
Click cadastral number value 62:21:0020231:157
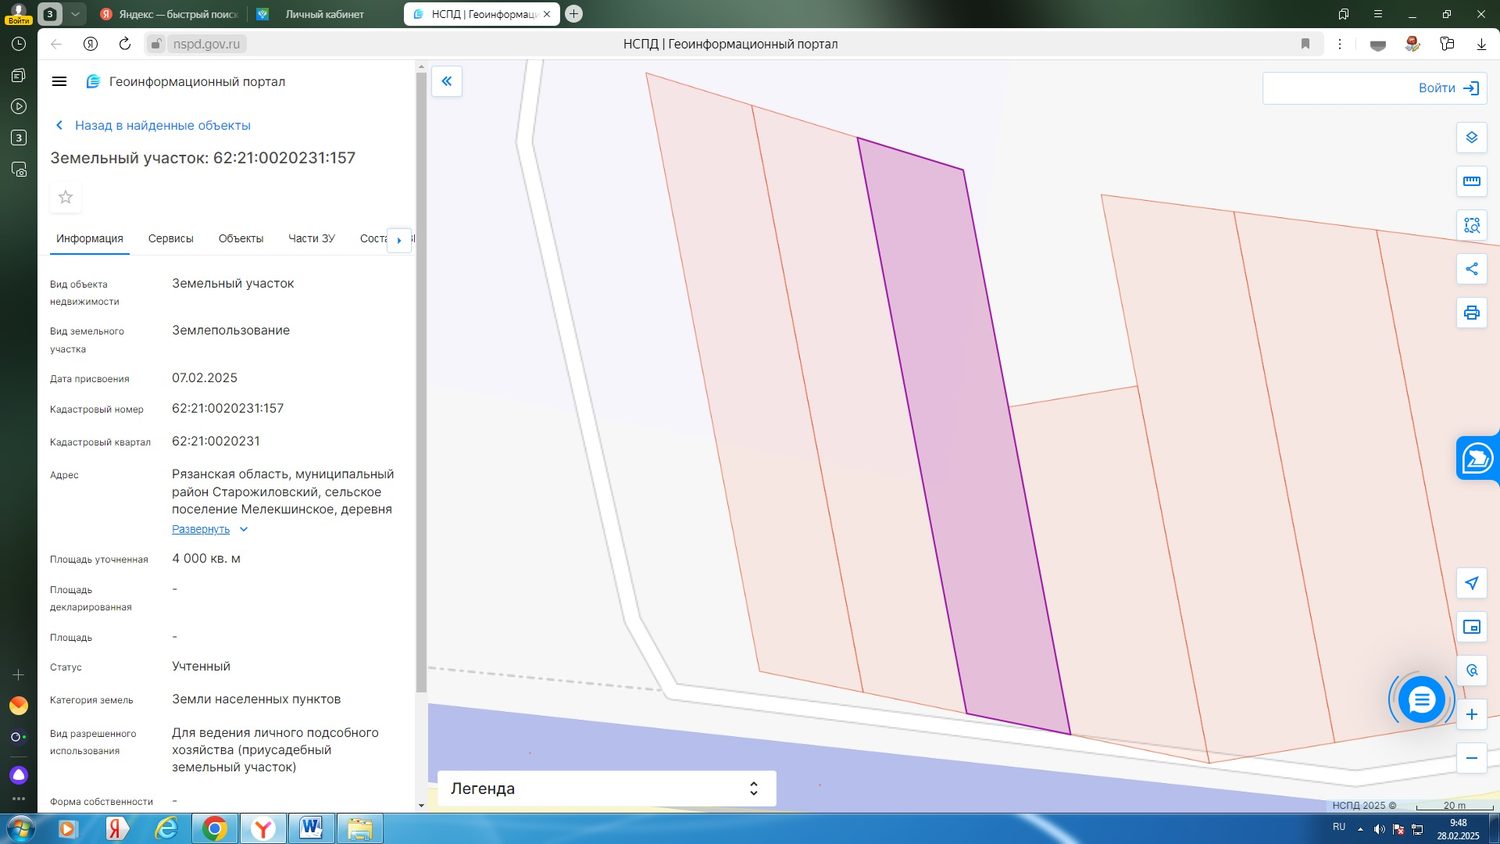pos(228,408)
